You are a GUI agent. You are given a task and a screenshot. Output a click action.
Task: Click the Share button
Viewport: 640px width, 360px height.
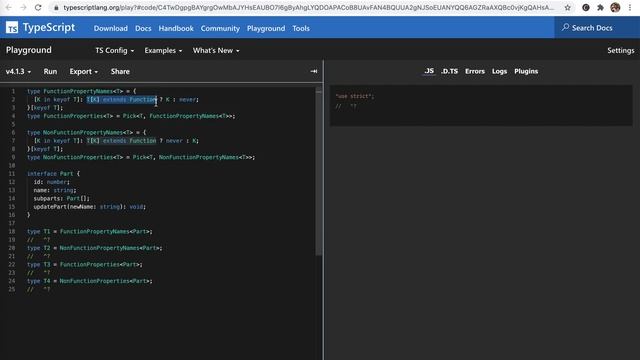[x=120, y=71]
